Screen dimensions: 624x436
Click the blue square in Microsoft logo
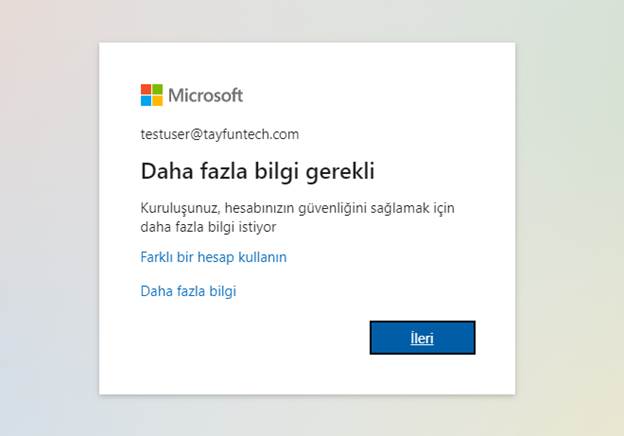click(x=146, y=101)
